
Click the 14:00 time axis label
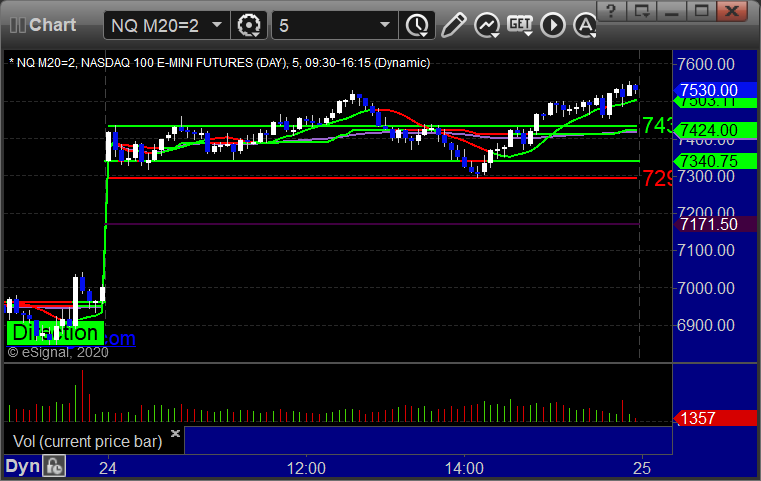pos(464,468)
